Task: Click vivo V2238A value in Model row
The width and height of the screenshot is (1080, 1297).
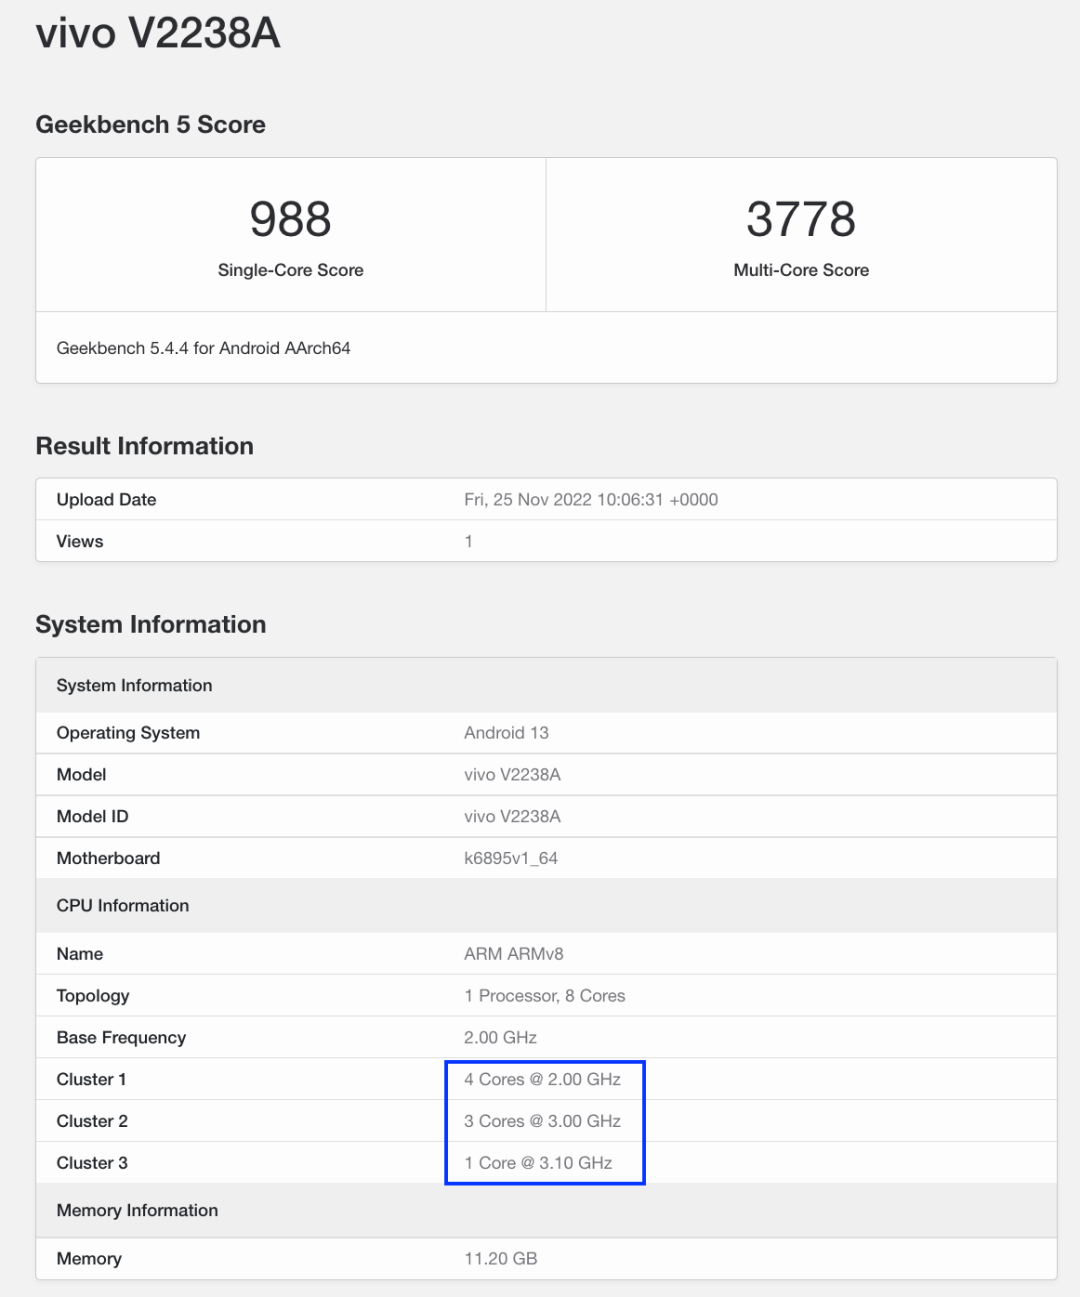Action: [x=512, y=774]
